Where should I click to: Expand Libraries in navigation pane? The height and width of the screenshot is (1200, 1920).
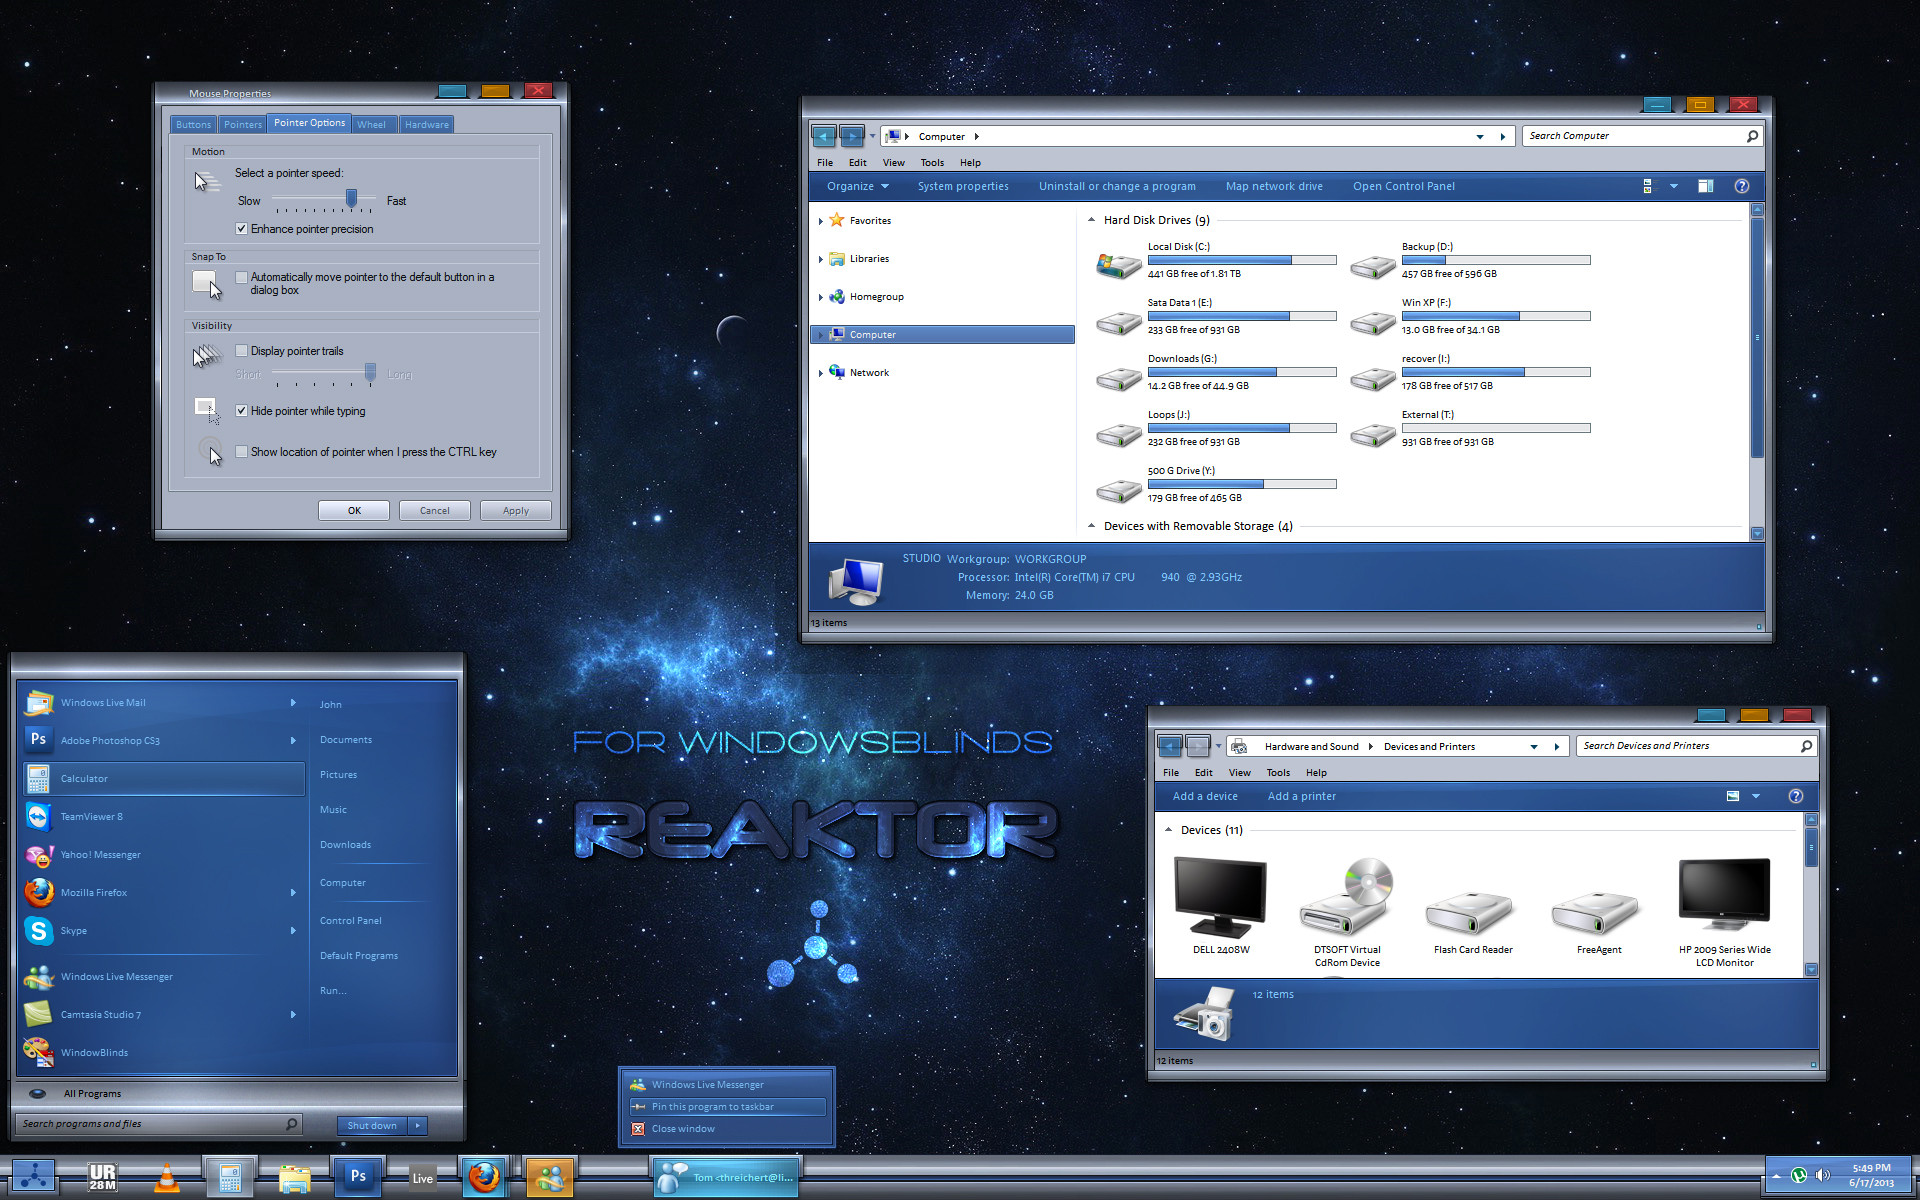[821, 259]
